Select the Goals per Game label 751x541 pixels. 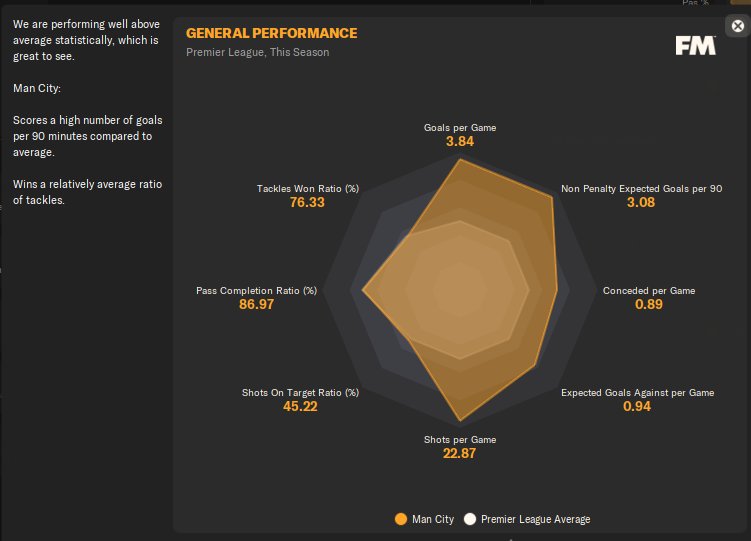pyautogui.click(x=460, y=128)
